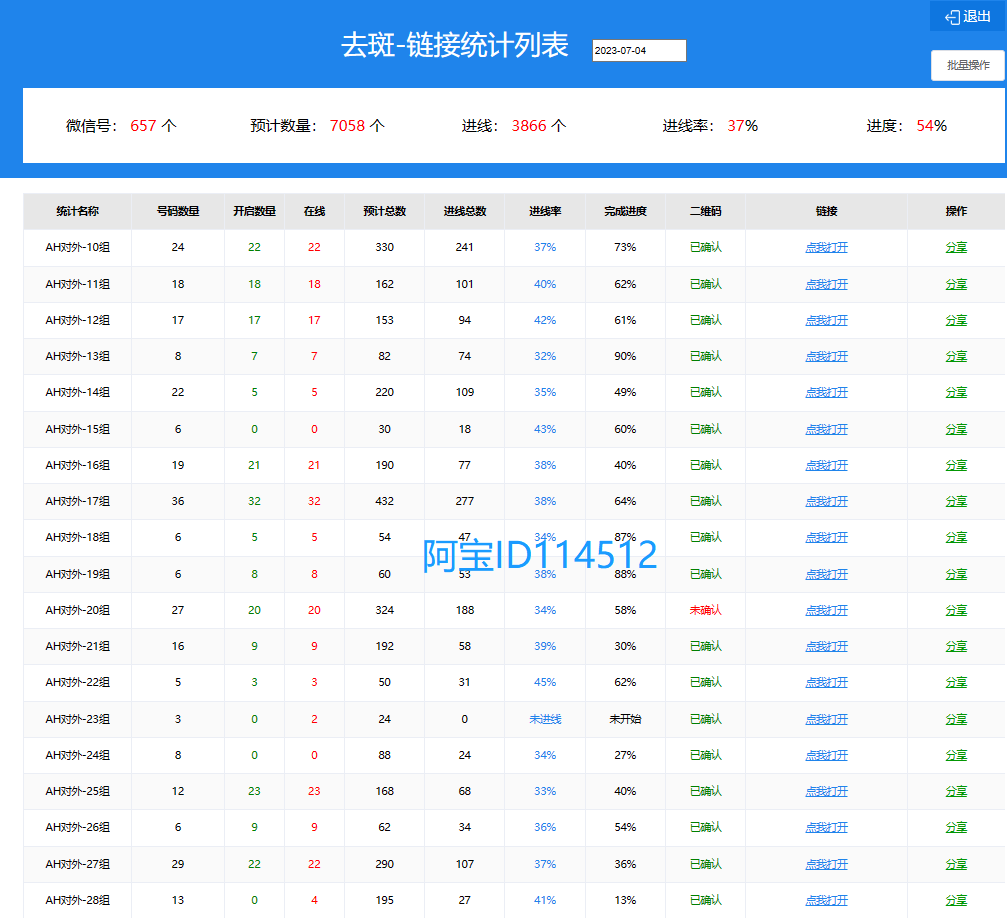The height and width of the screenshot is (918, 1007).
Task: Open the 点我打开 link for AH对外-12组
Action: pos(827,320)
